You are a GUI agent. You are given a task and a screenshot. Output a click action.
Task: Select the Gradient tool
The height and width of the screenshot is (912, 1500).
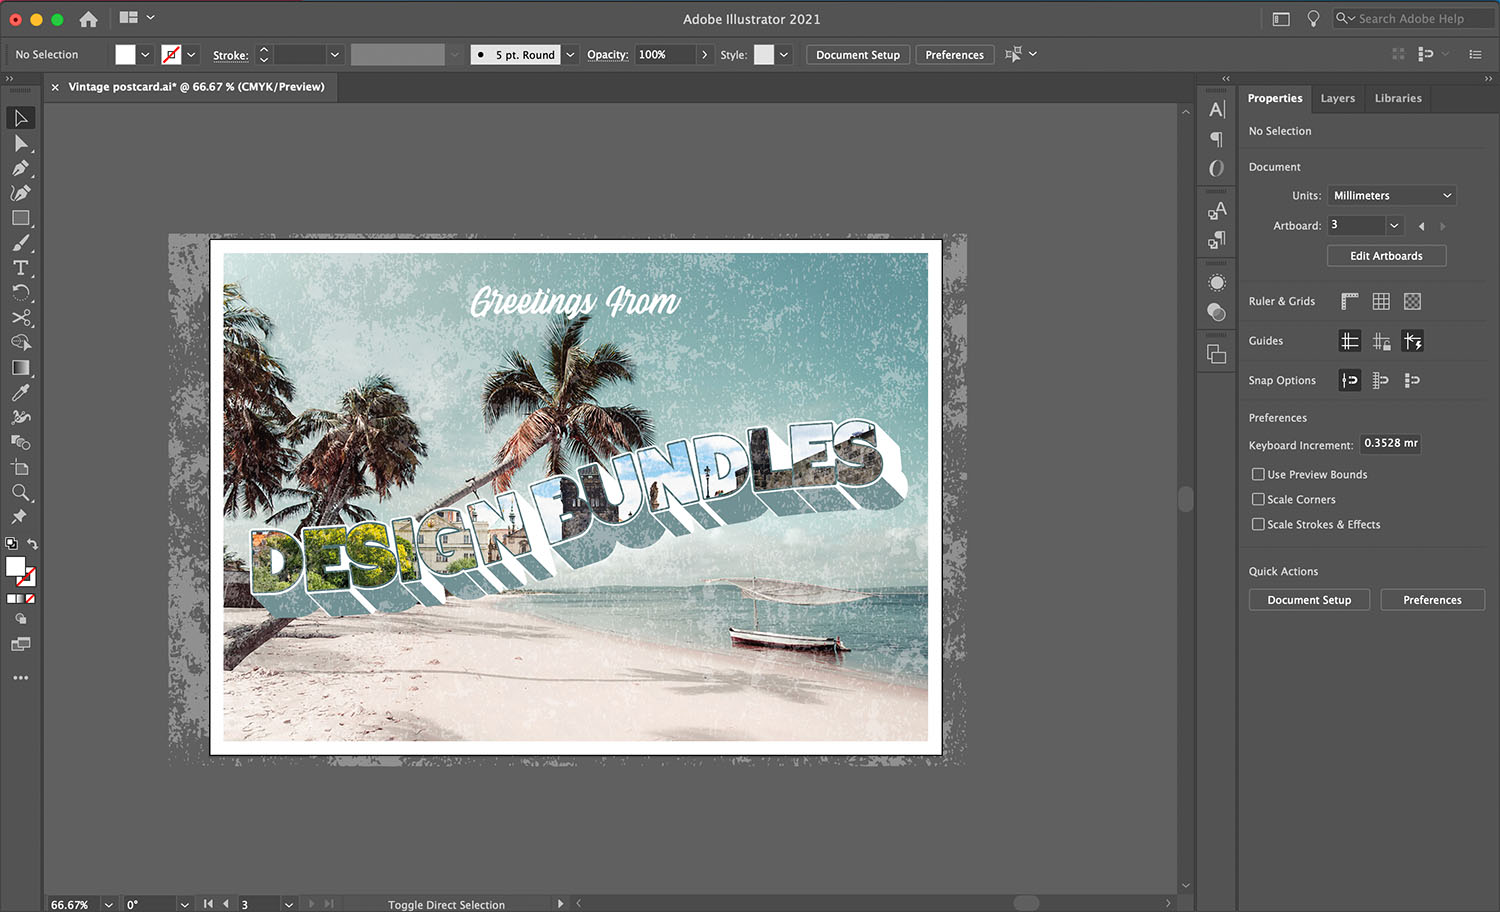20,368
